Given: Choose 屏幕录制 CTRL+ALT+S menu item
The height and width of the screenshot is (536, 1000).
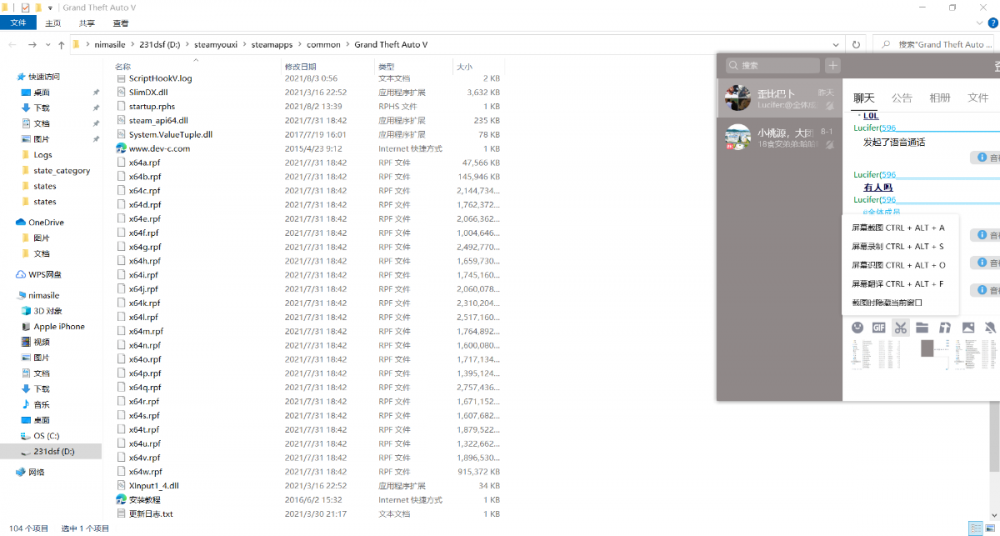Looking at the screenshot, I should (x=898, y=246).
